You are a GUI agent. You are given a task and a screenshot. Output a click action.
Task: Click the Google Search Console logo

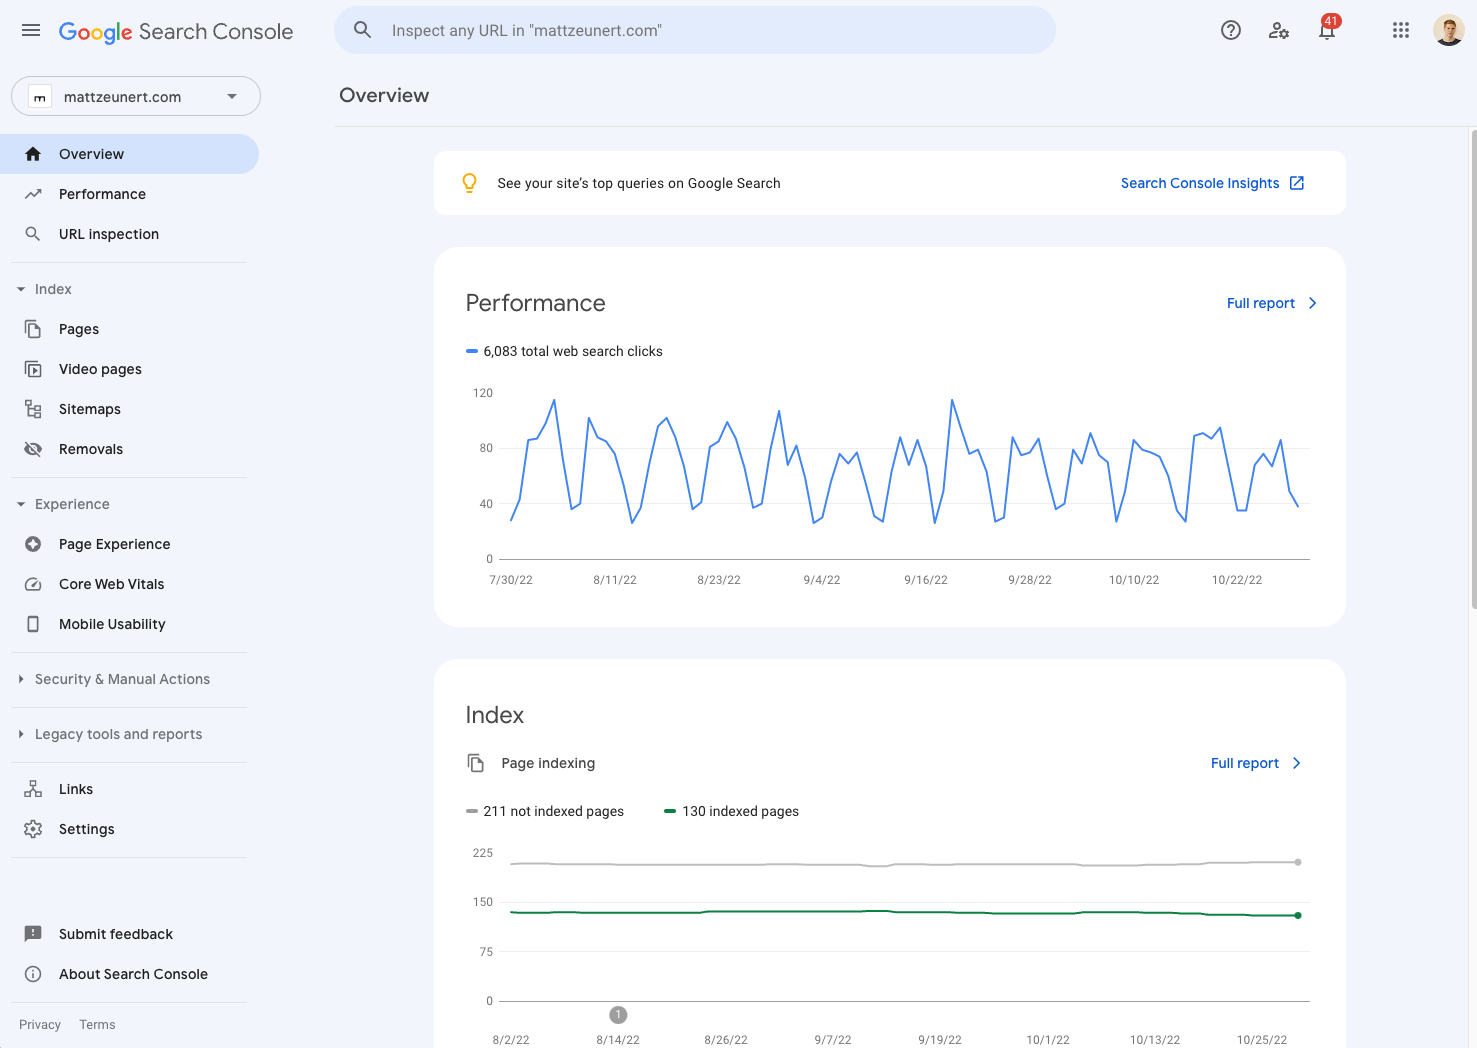pyautogui.click(x=176, y=31)
